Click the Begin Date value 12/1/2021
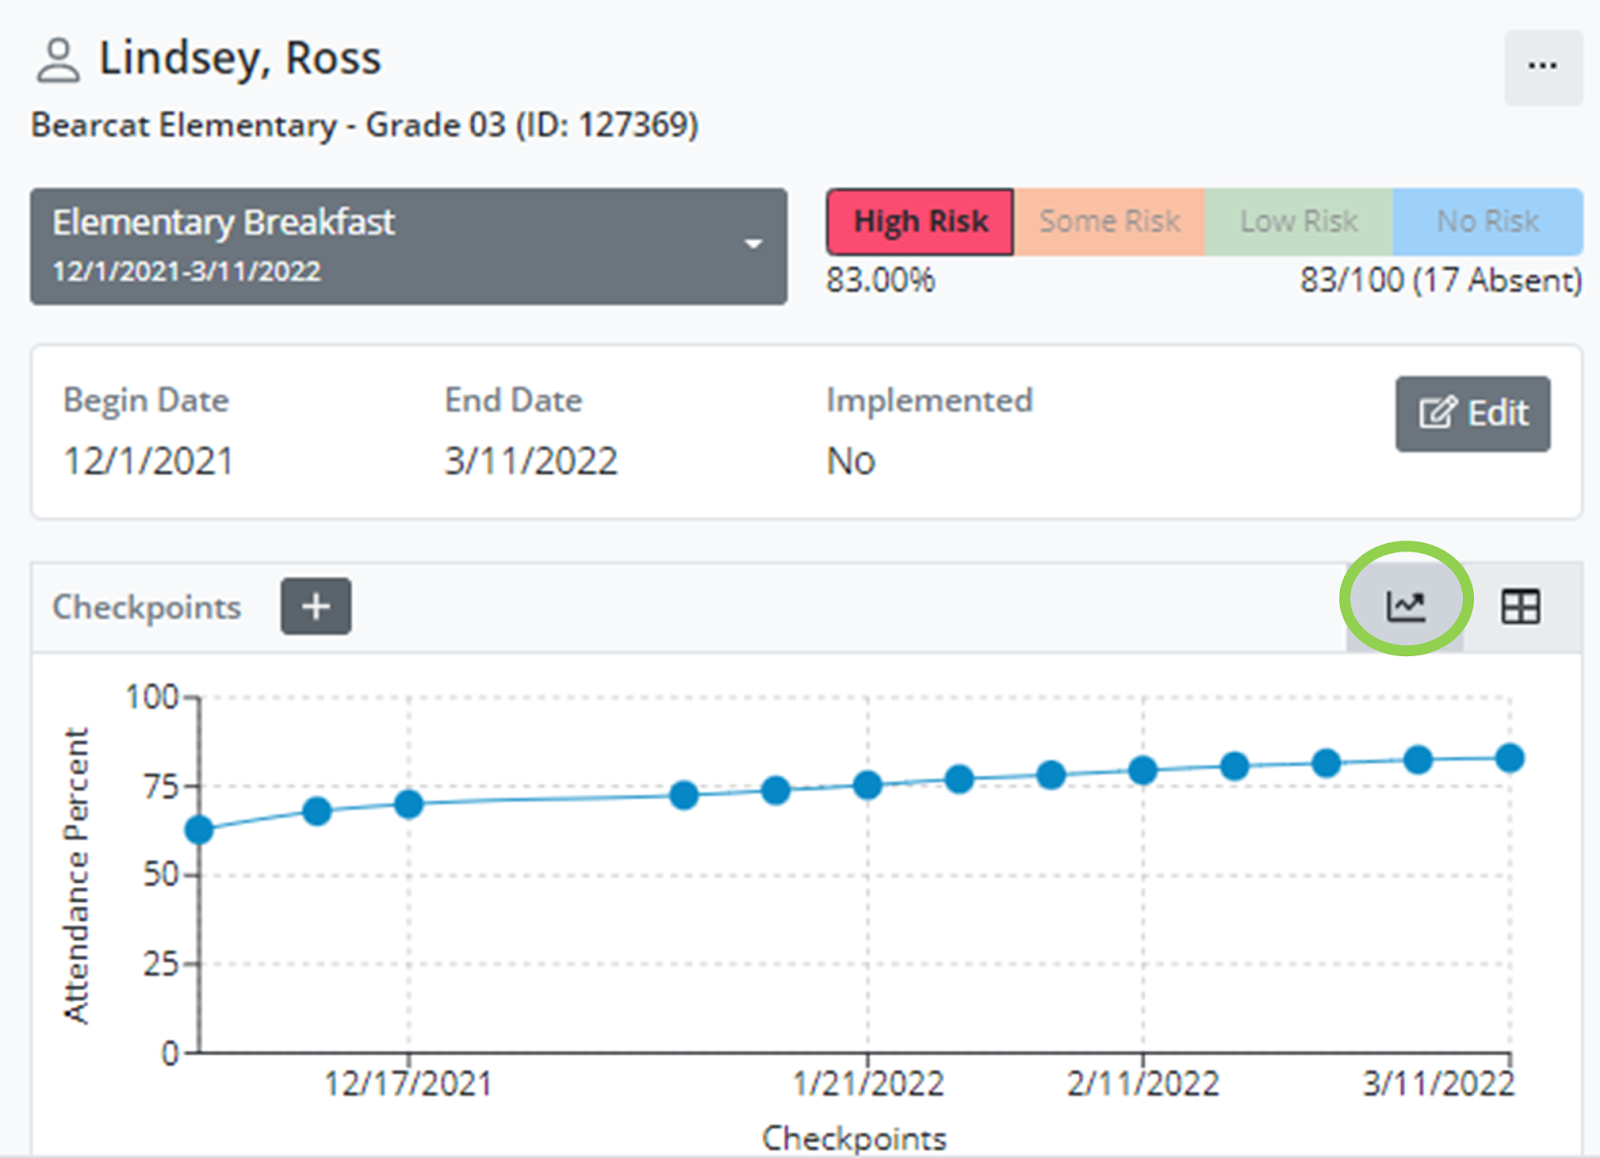The image size is (1600, 1158). (x=148, y=461)
